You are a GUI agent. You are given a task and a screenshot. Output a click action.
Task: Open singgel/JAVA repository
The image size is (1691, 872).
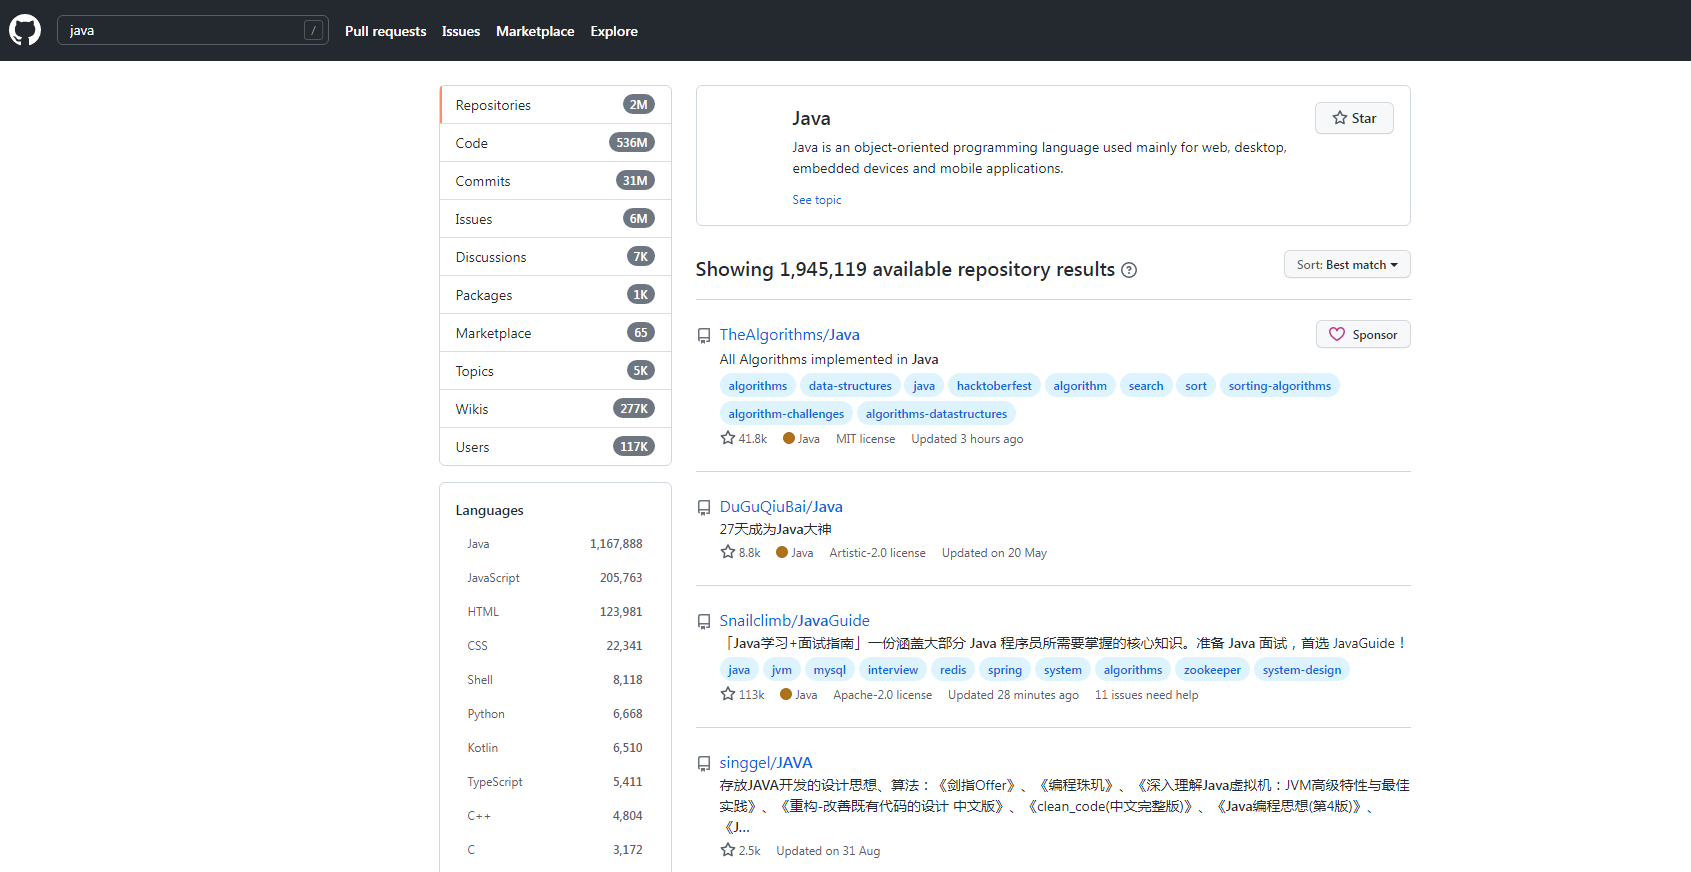tap(766, 763)
